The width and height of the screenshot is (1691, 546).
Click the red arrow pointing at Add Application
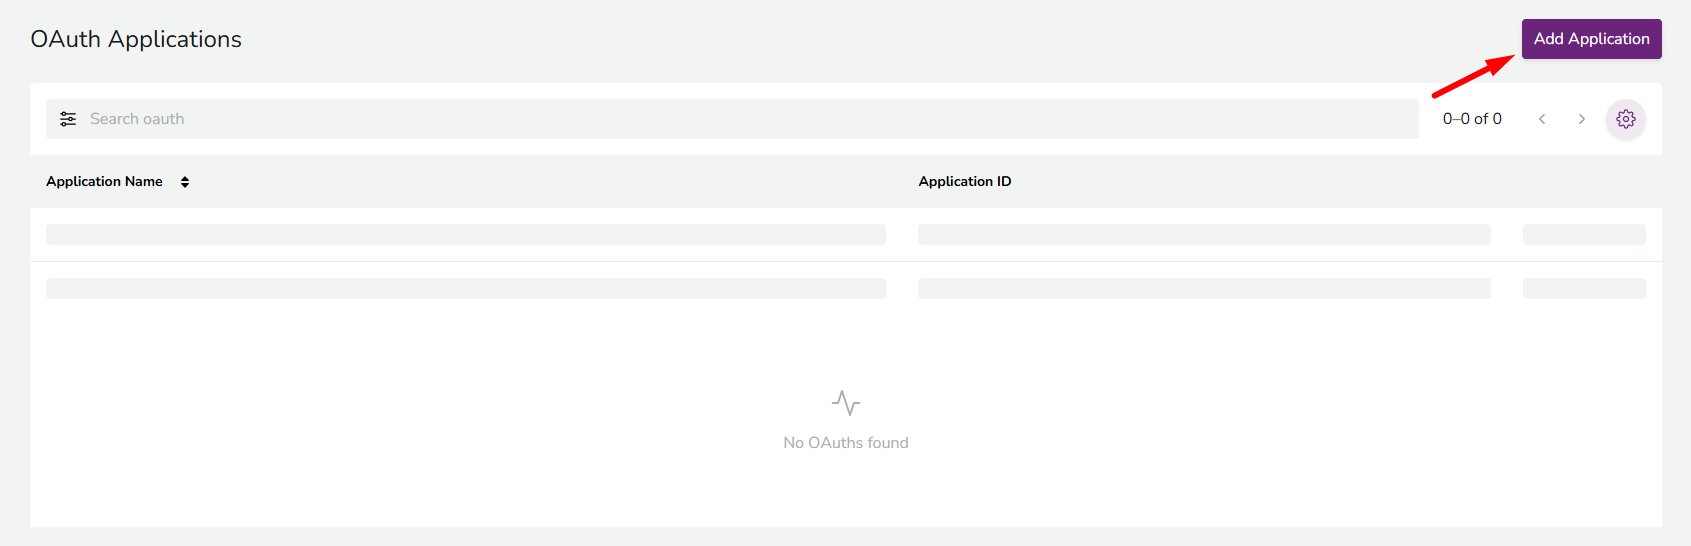[1474, 76]
